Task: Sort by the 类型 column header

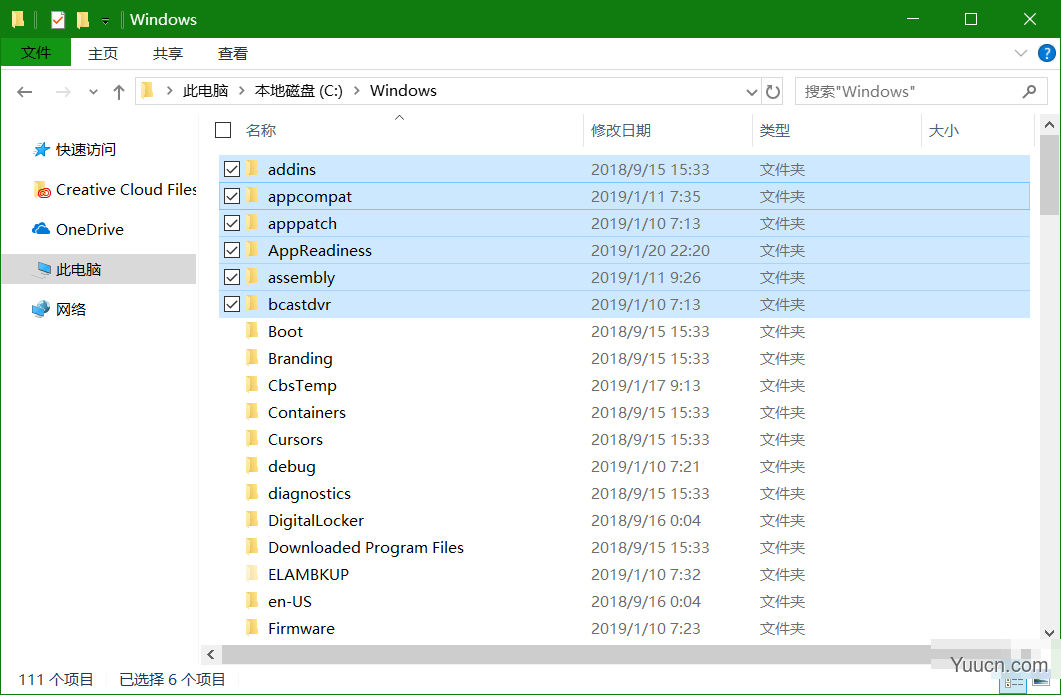Action: (775, 131)
